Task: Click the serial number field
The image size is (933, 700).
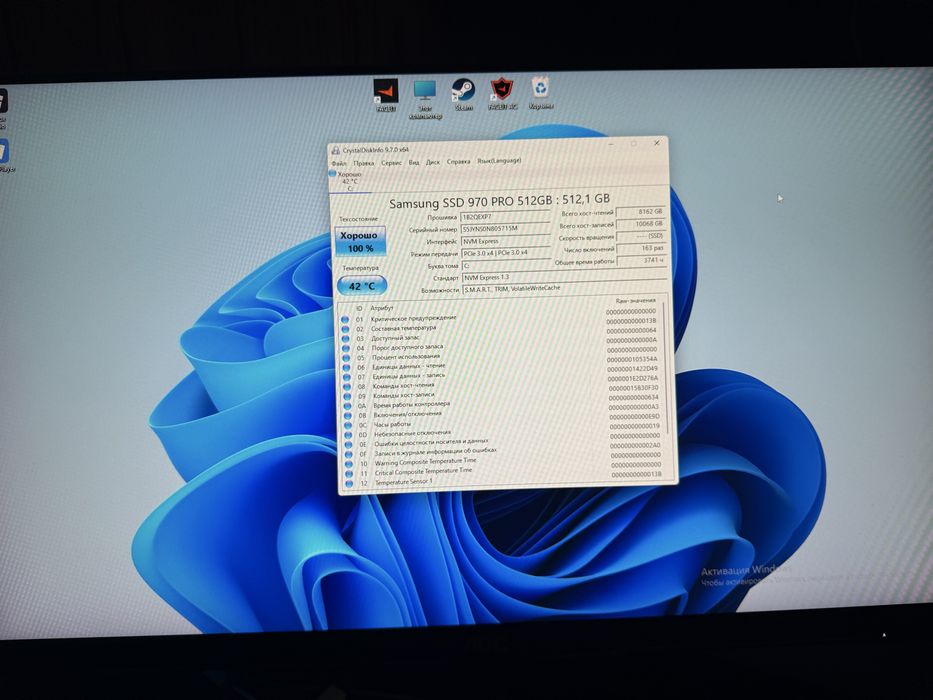Action: (x=505, y=229)
